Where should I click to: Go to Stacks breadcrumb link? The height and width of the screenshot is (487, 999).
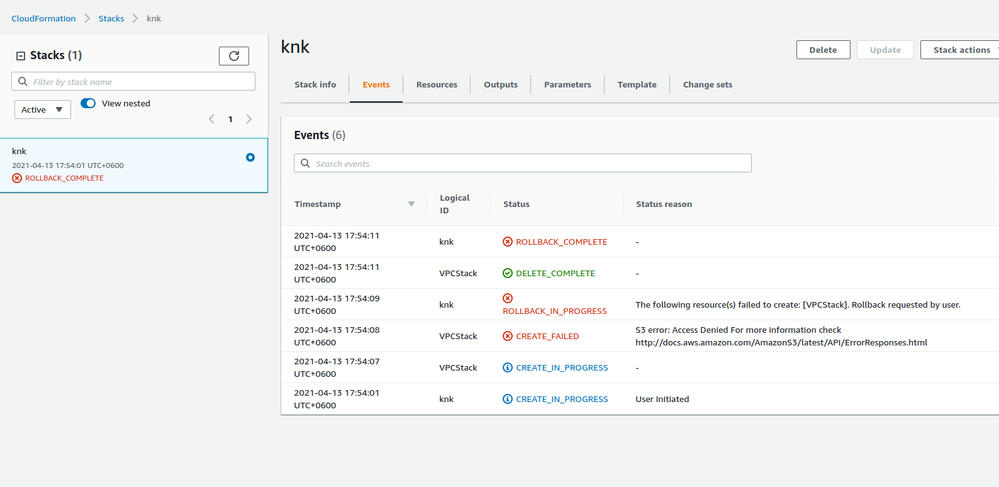coord(111,18)
